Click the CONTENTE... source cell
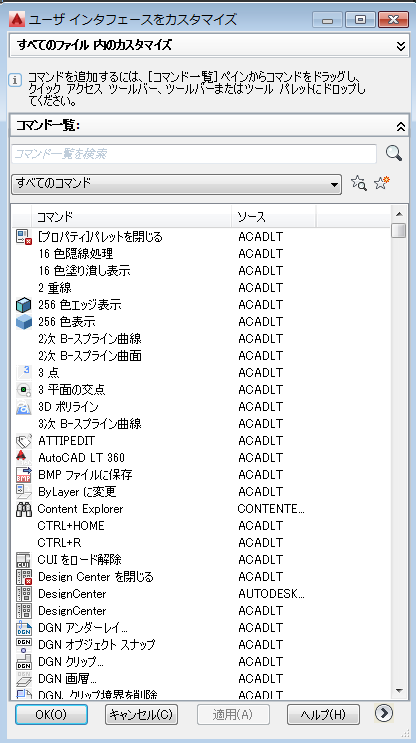This screenshot has height=743, width=416. [x=271, y=509]
